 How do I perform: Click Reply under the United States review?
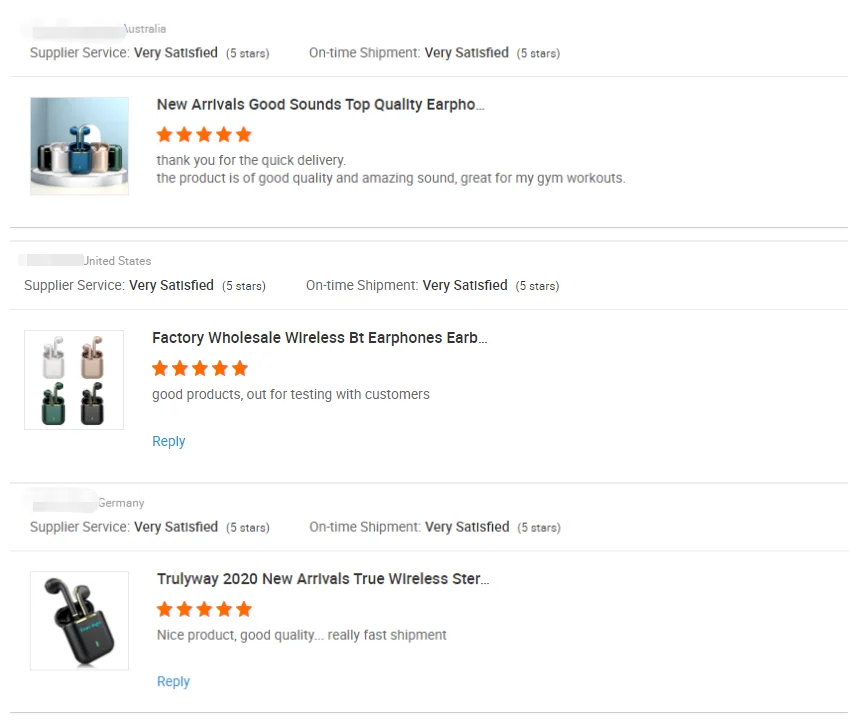click(x=169, y=441)
